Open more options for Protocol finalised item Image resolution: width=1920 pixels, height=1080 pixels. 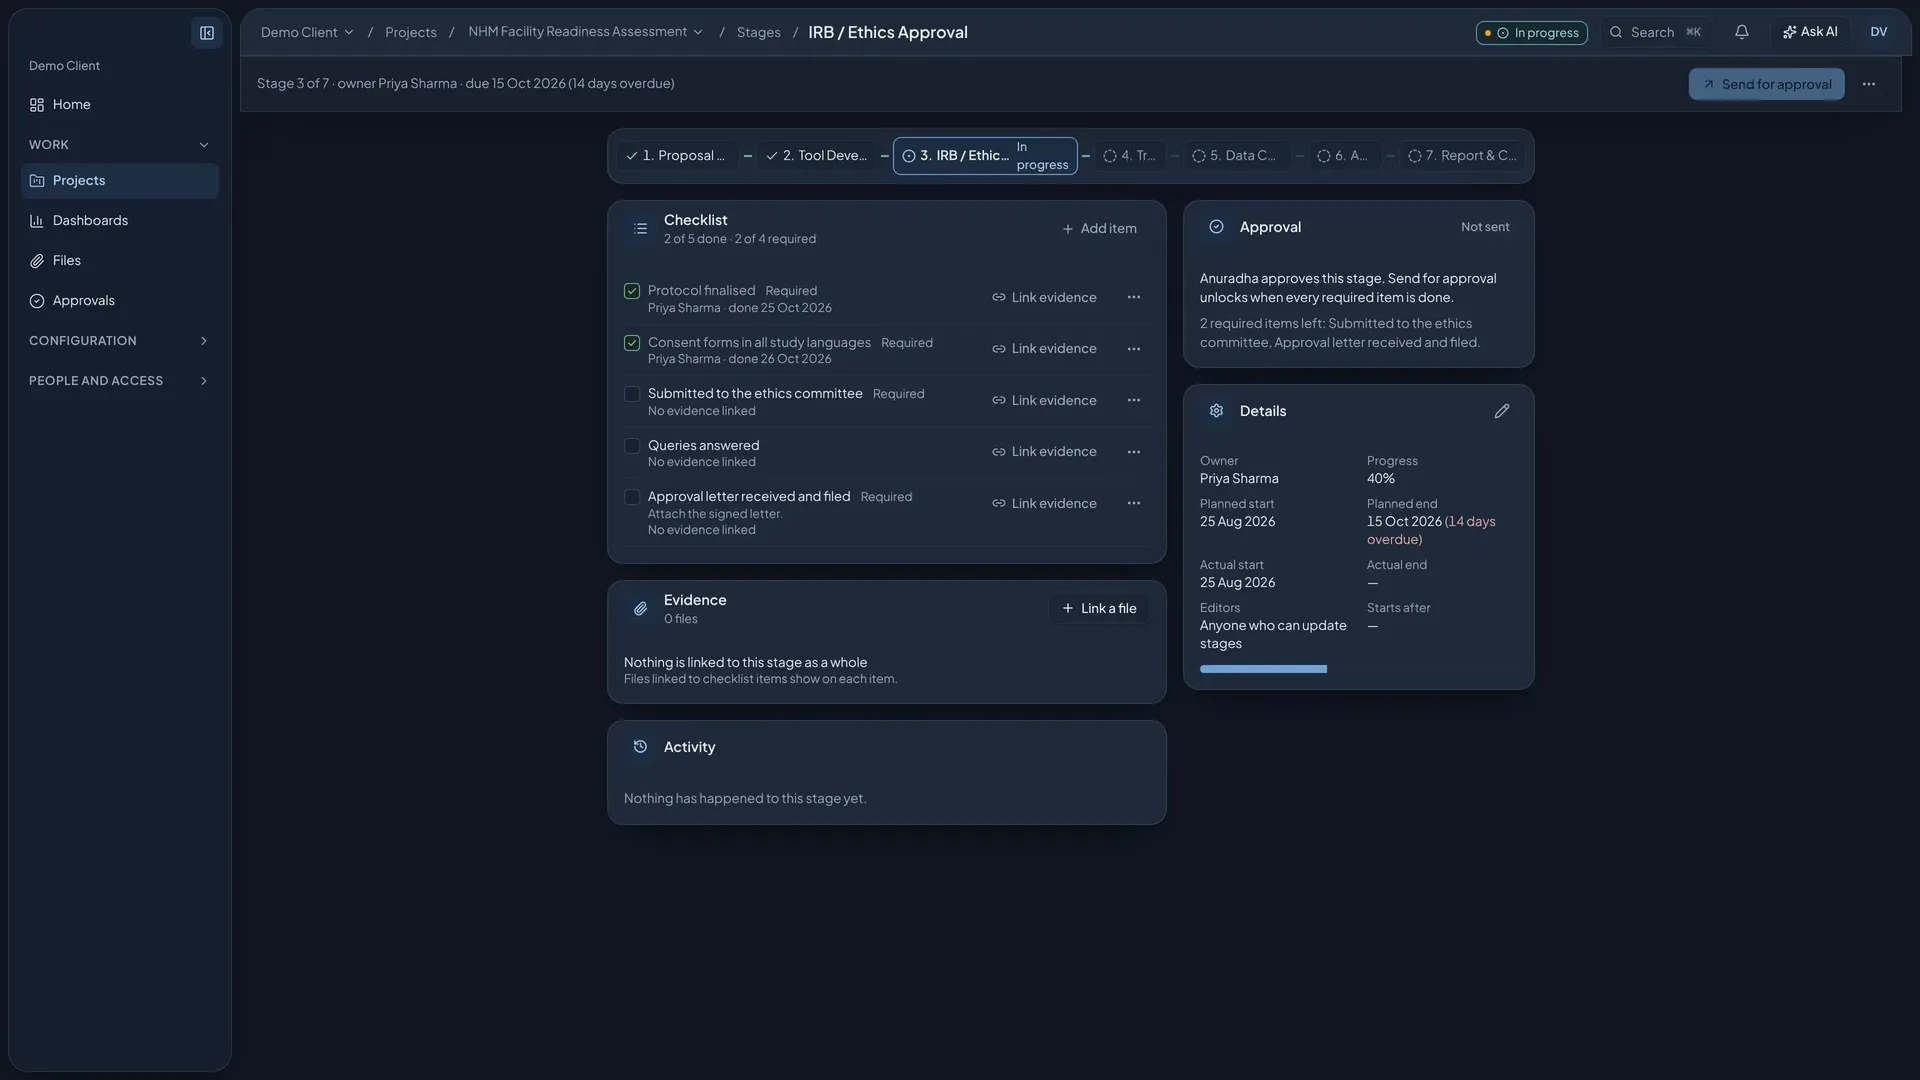(x=1133, y=297)
